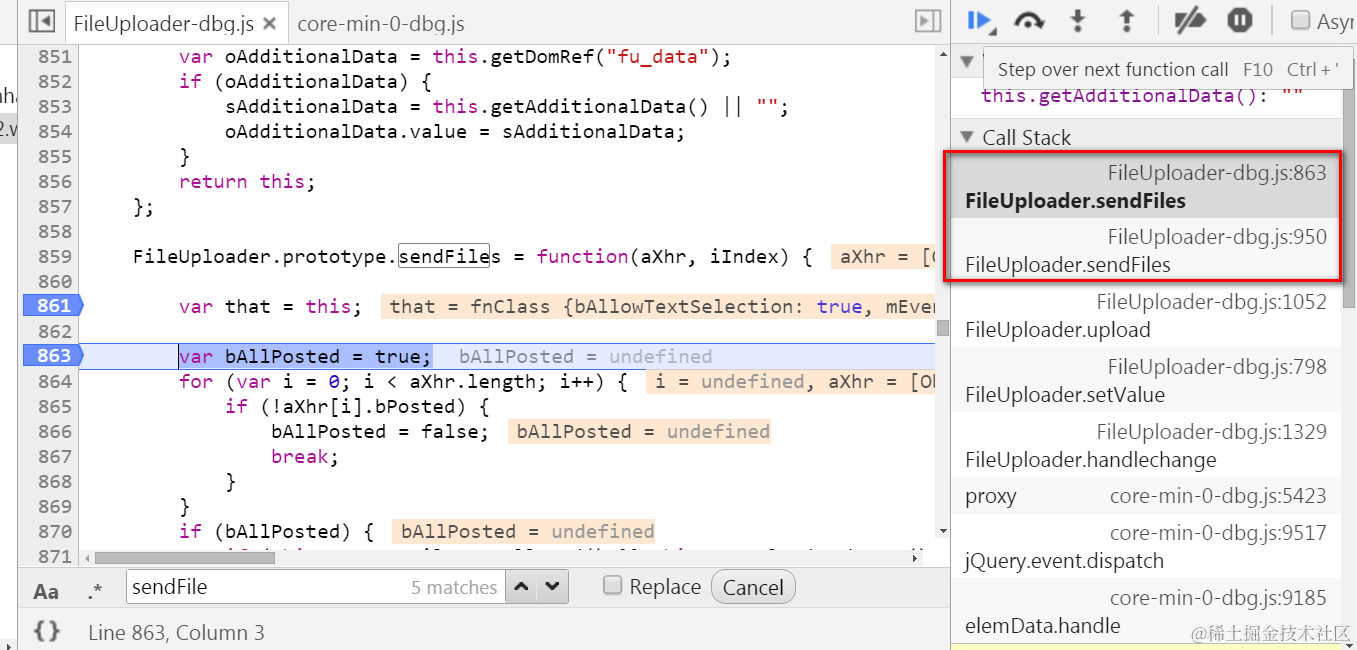Toggle match case Aa search option
Viewport: 1357px width, 650px height.
[46, 591]
